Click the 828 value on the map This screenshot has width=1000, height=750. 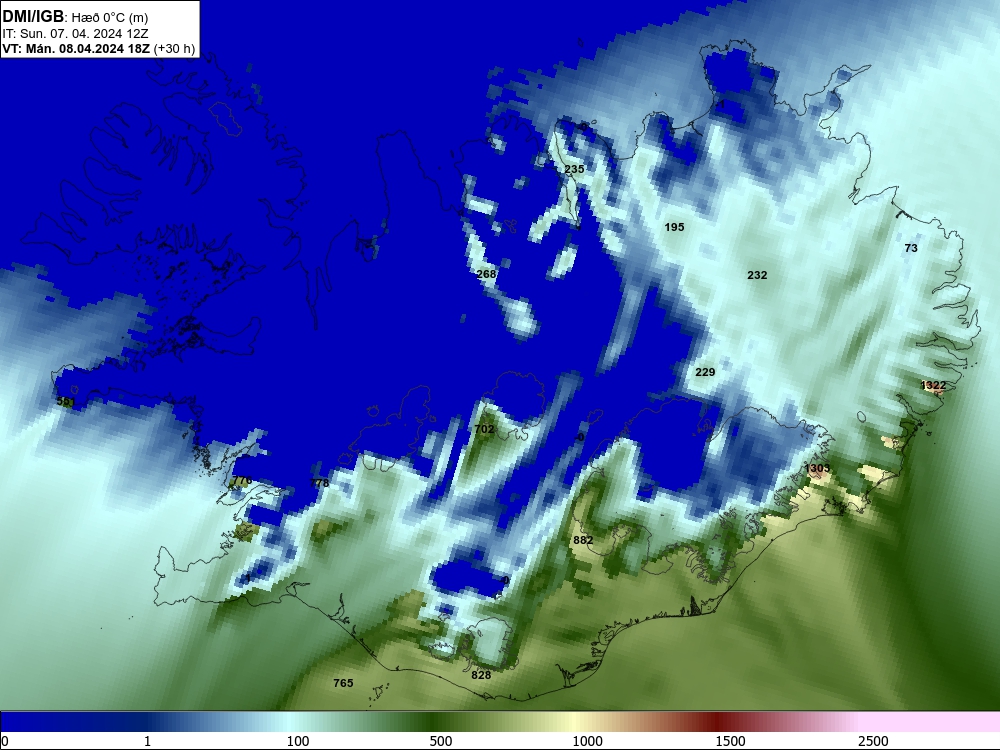(x=481, y=675)
